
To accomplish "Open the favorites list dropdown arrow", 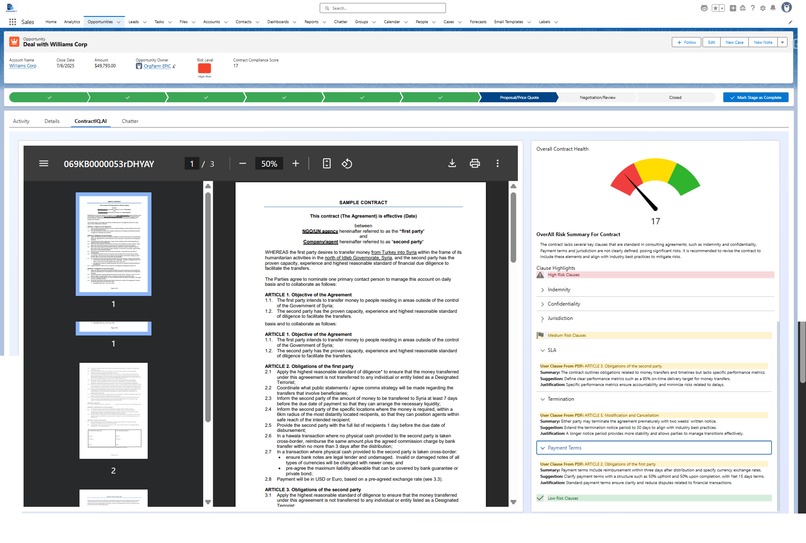I will point(722,8).
